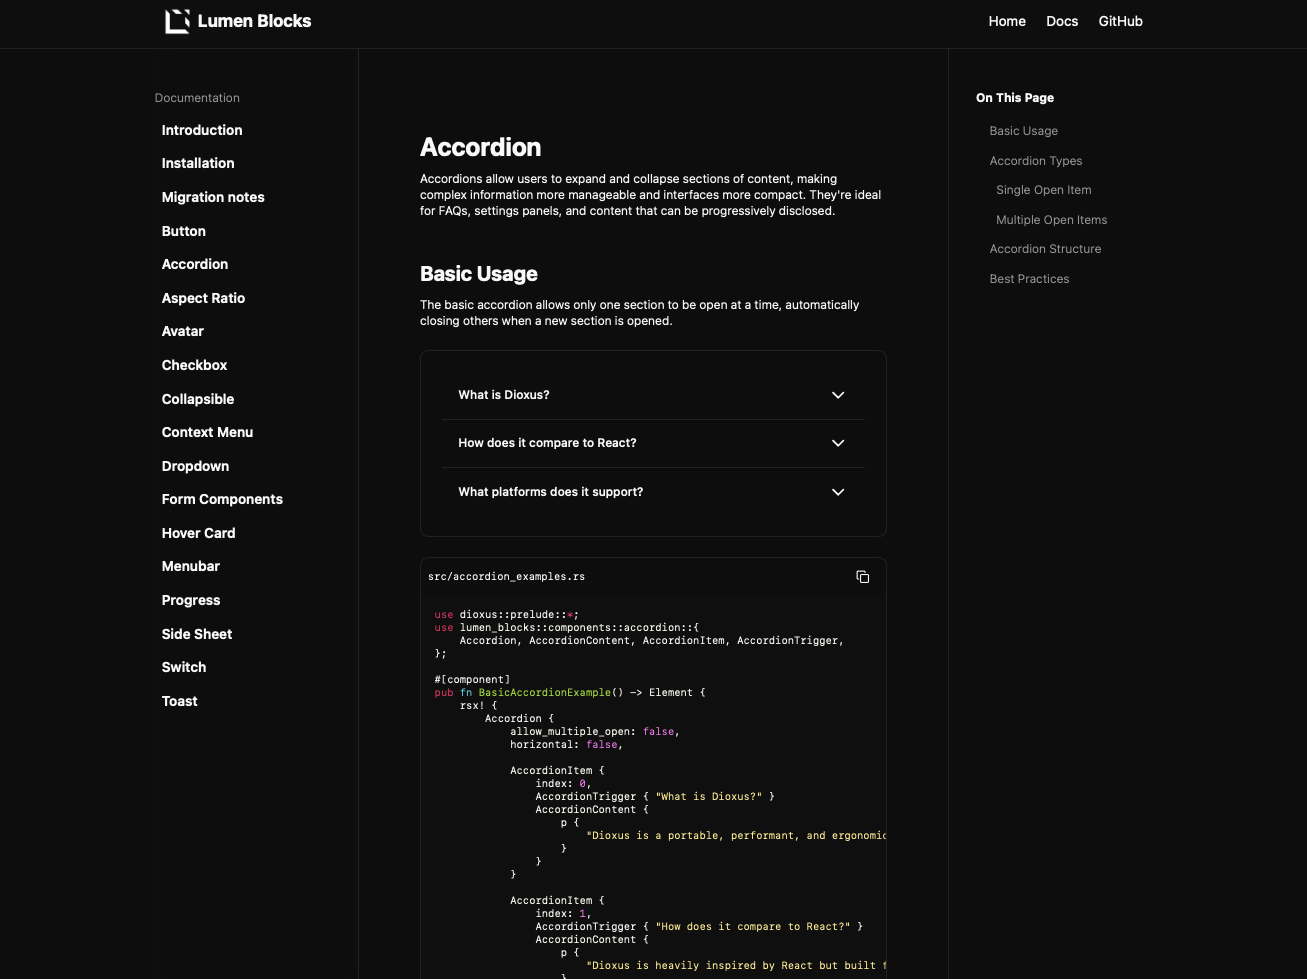Open the Docs nav link

[1062, 21]
